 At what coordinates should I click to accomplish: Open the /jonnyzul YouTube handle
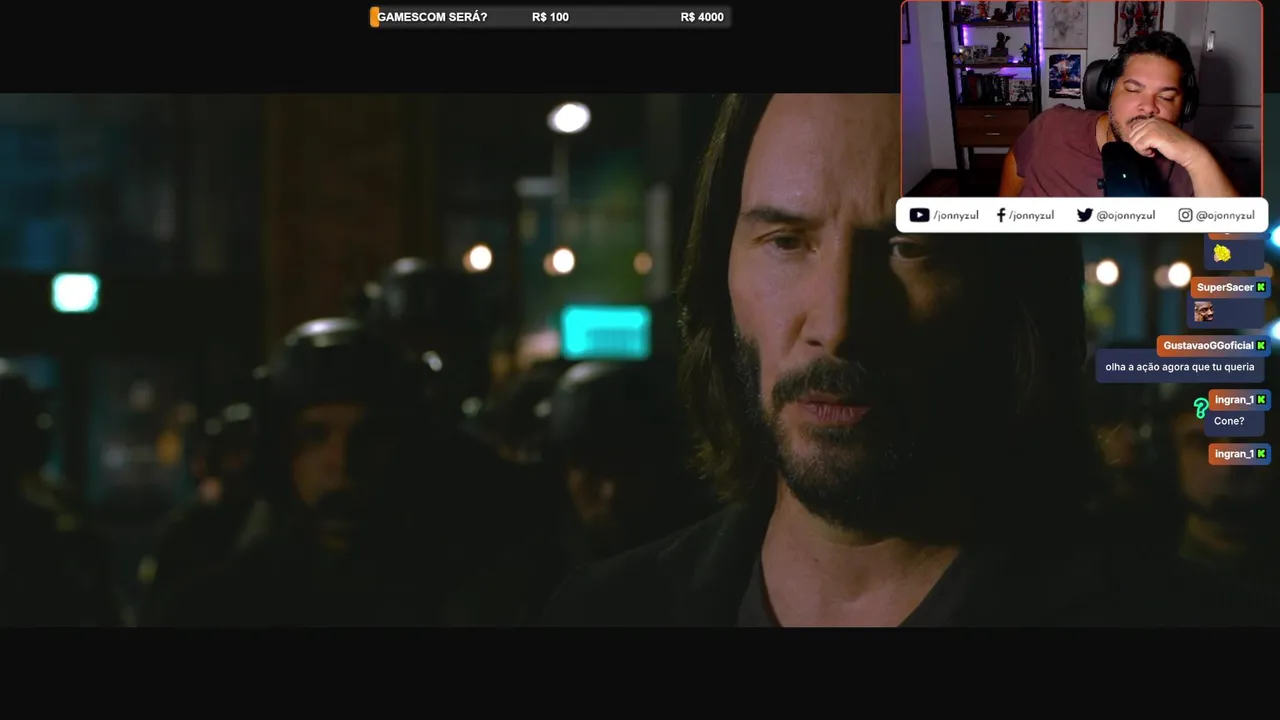coord(956,215)
